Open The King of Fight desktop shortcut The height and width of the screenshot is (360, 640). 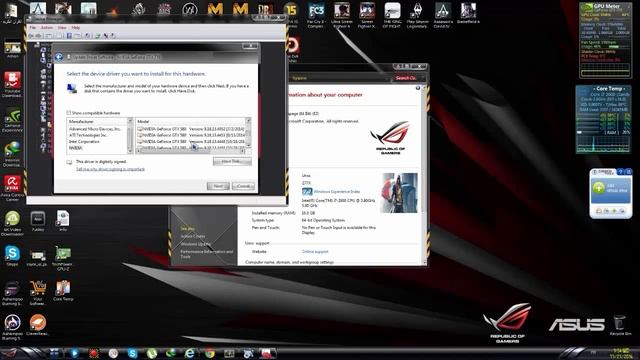tap(392, 16)
